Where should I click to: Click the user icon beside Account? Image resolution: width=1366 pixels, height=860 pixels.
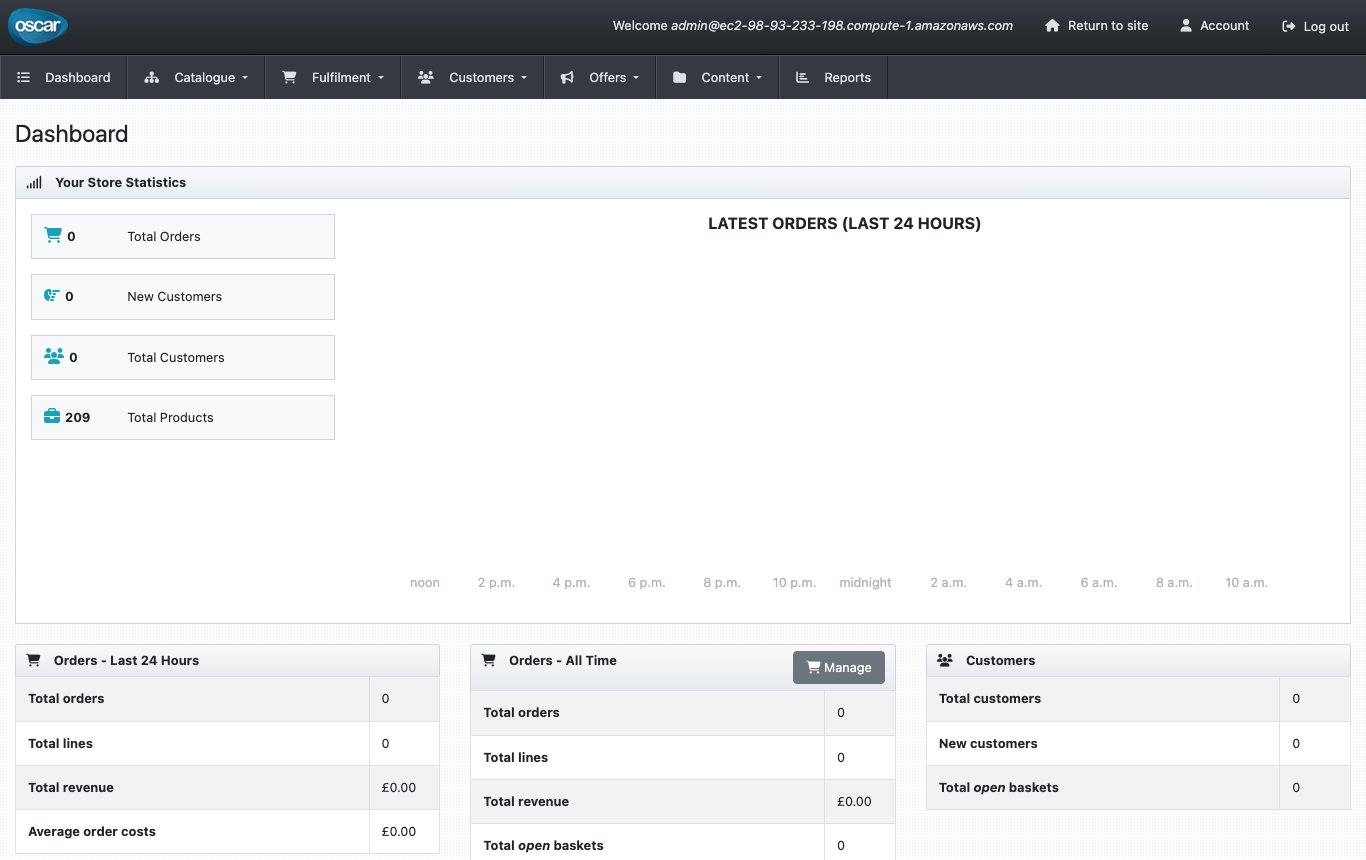1186,26
